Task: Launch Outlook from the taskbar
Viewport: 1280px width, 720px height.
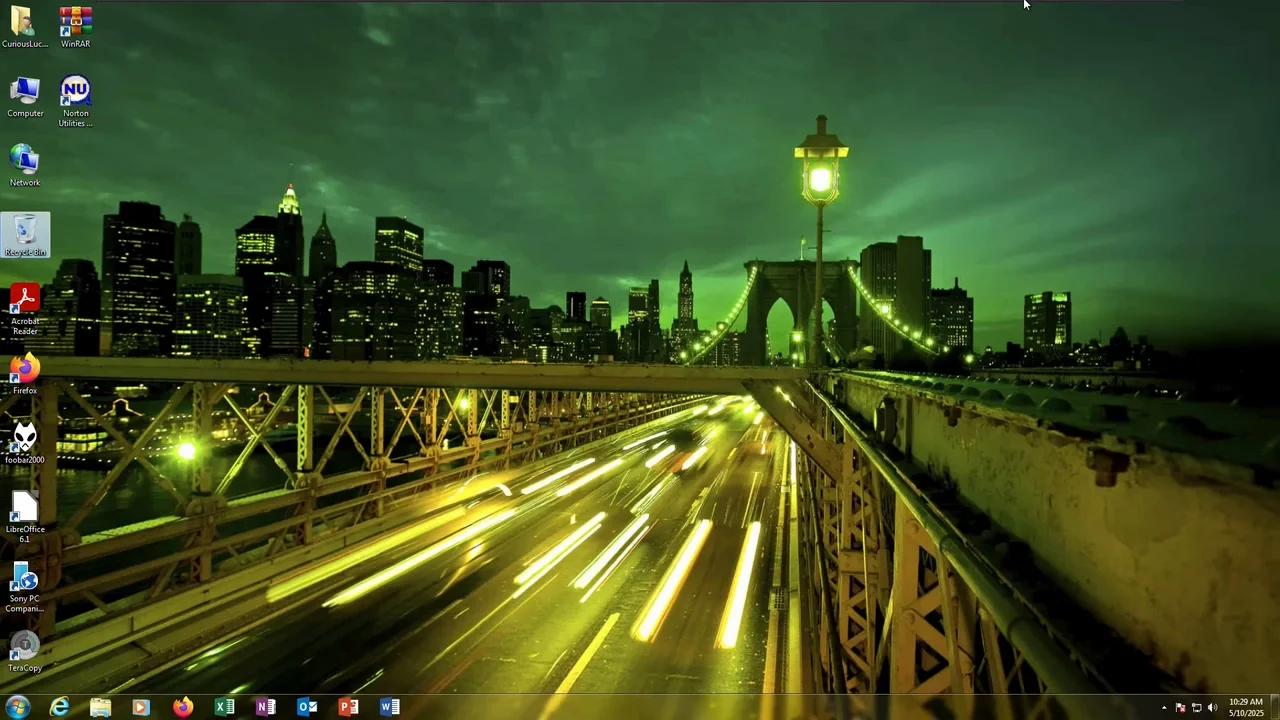Action: tap(307, 708)
